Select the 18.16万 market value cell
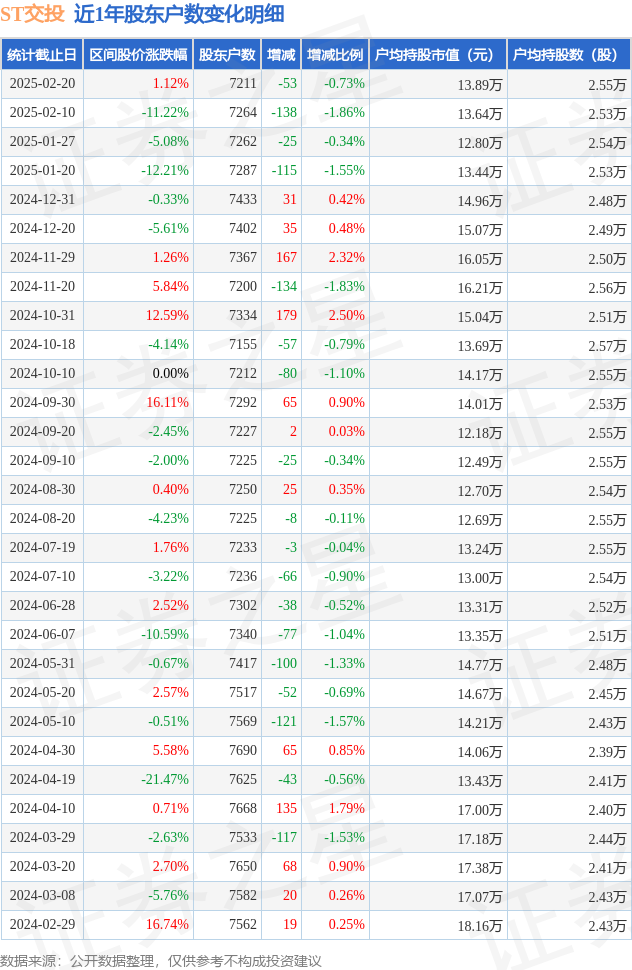 pos(480,925)
